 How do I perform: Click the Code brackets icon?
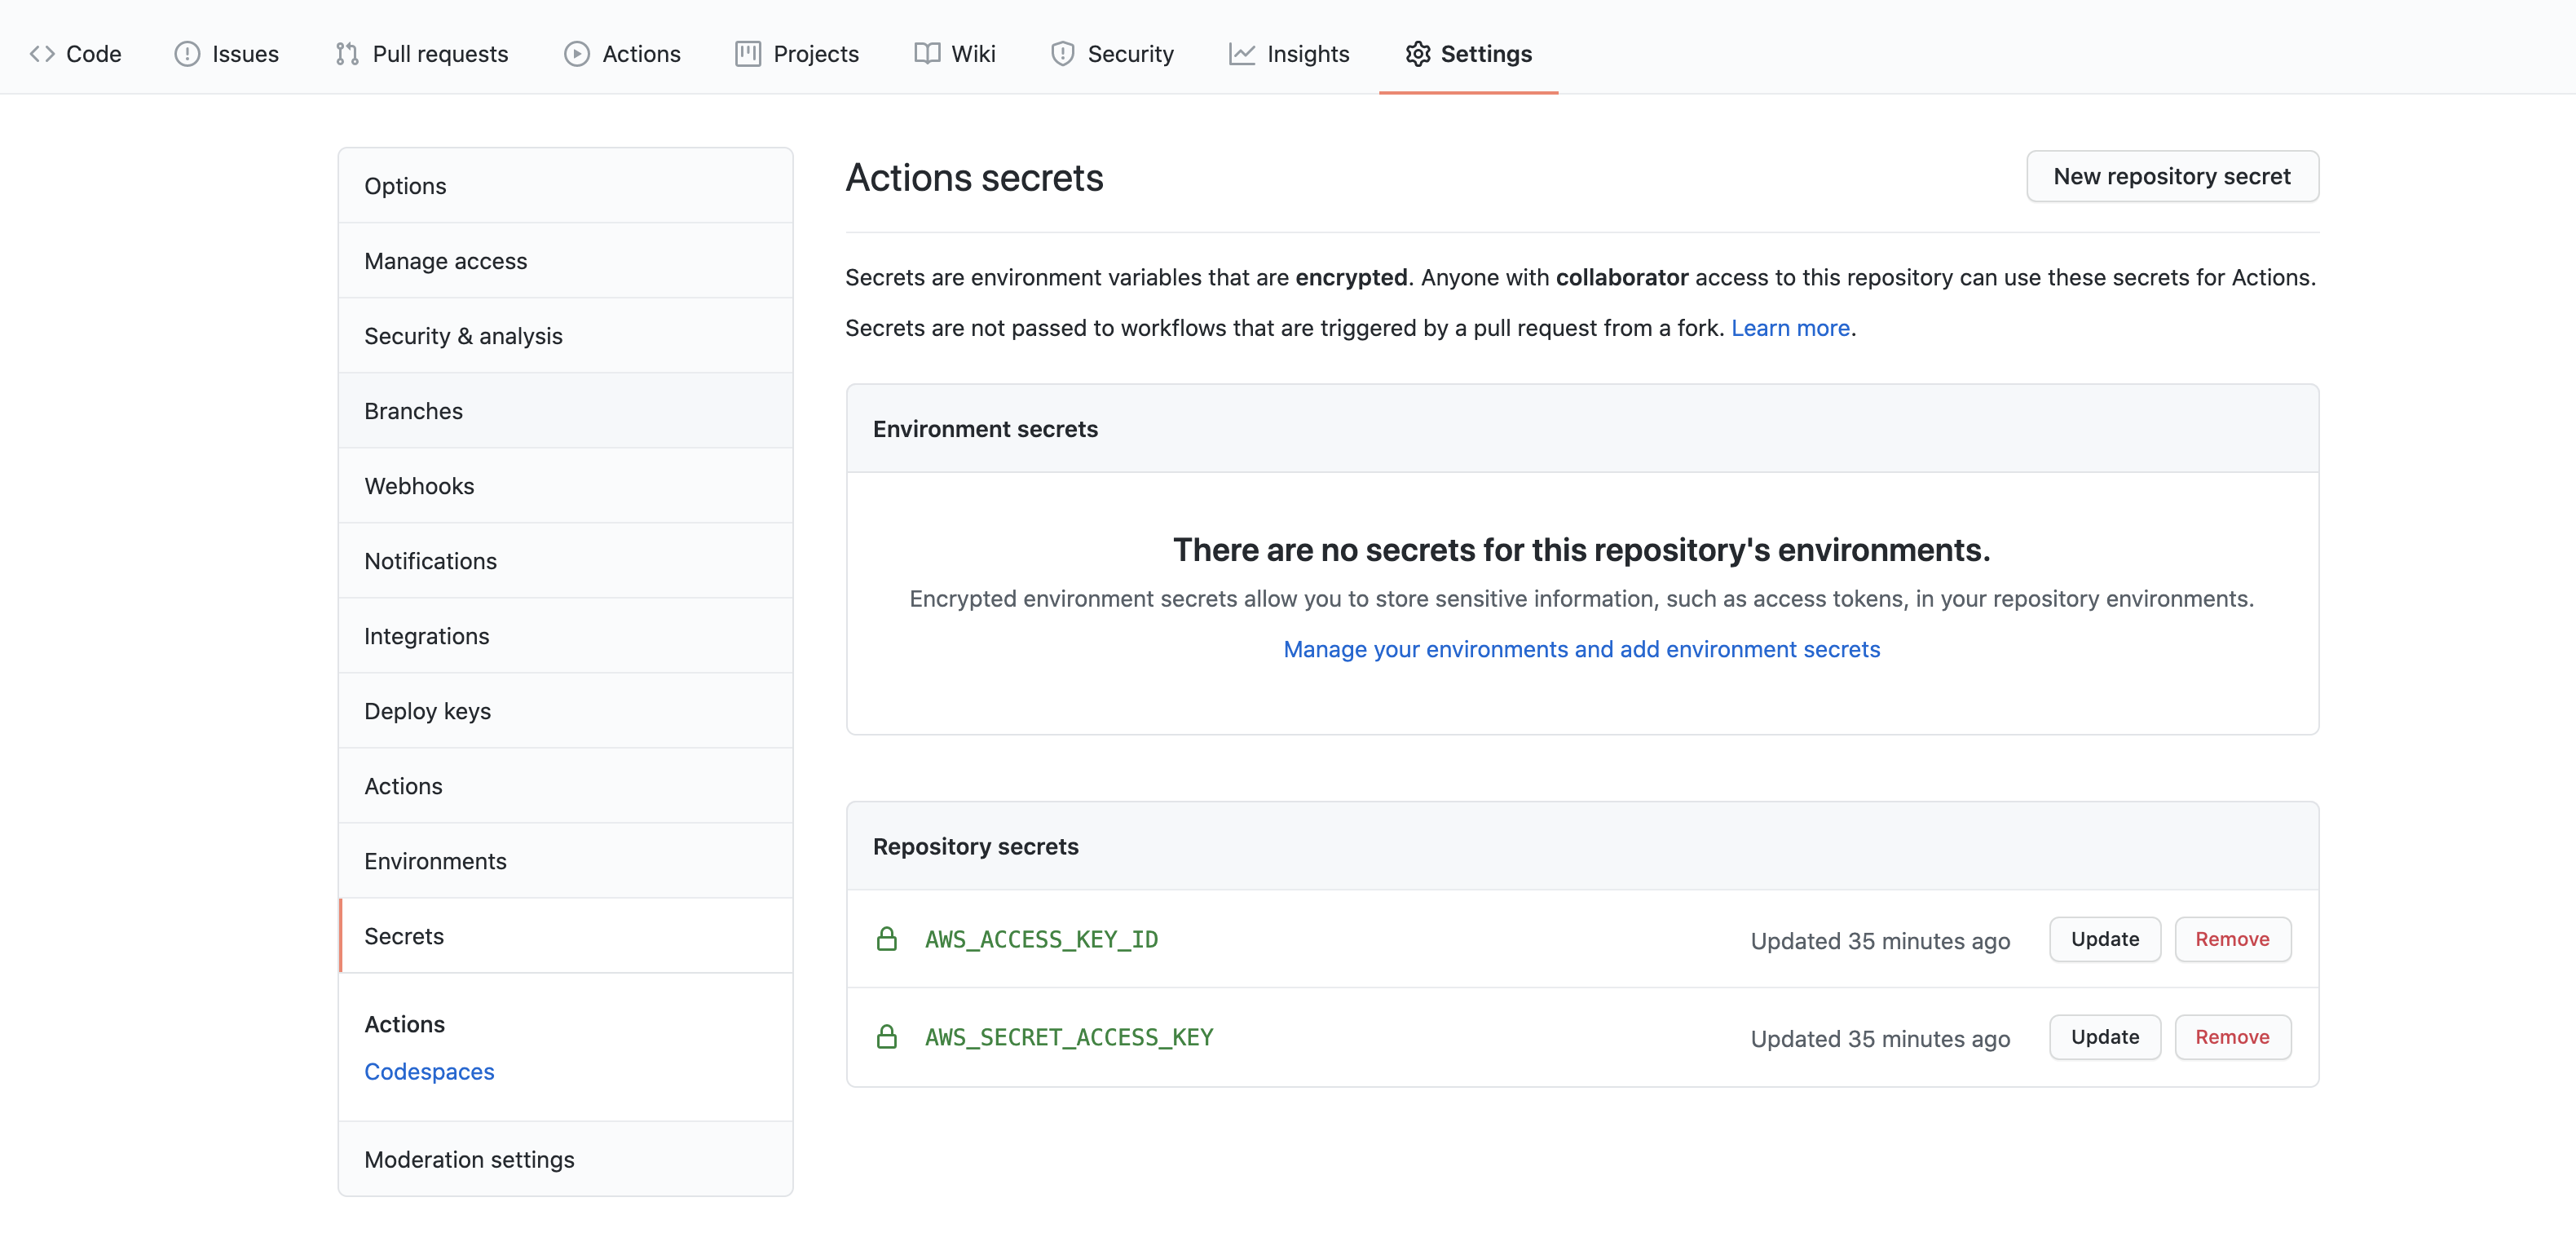coord(42,54)
